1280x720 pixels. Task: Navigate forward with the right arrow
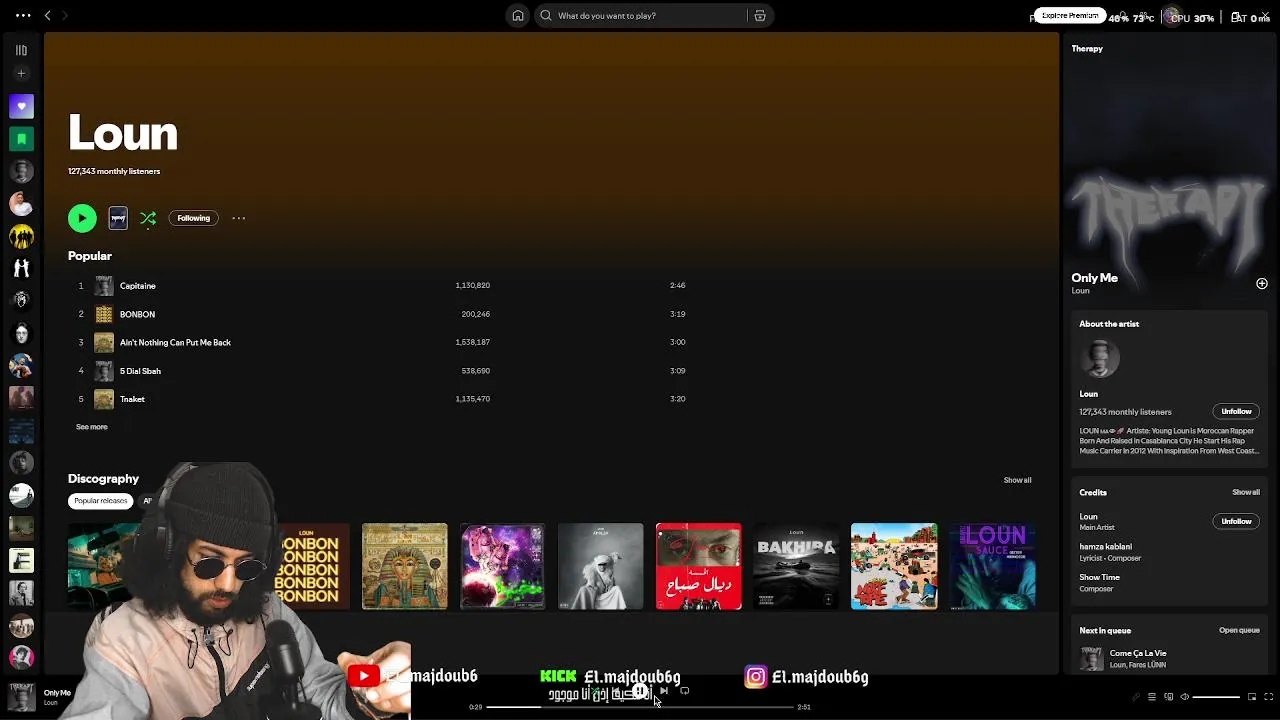pos(65,16)
